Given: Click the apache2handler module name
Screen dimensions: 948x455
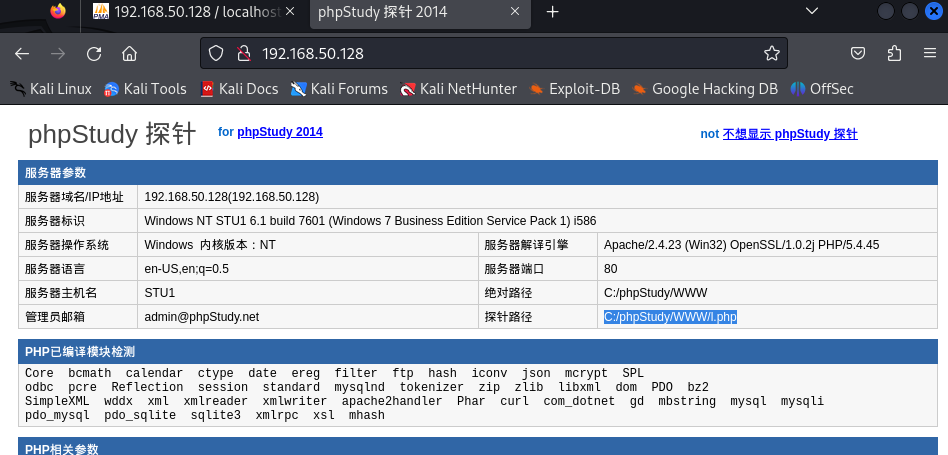Looking at the screenshot, I should (392, 401).
